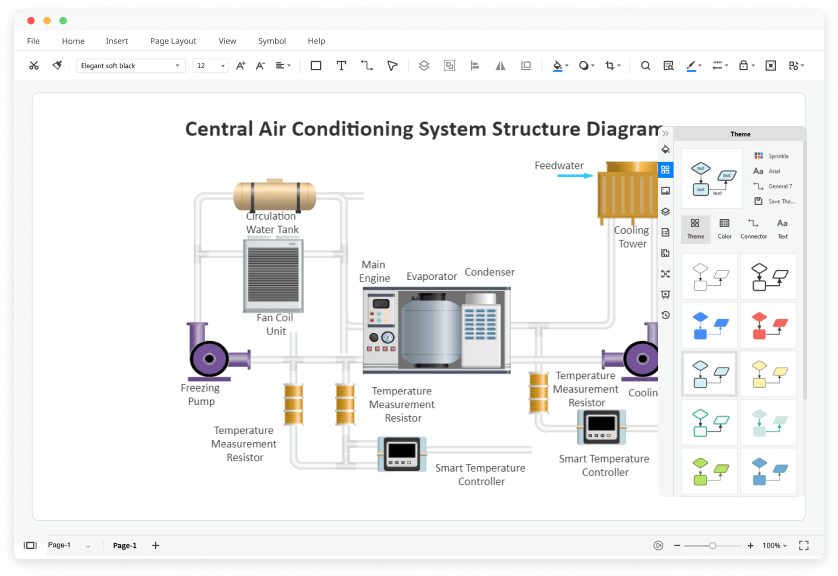Open the Symbol menu
Screen dimensions: 838x576
pyautogui.click(x=272, y=41)
